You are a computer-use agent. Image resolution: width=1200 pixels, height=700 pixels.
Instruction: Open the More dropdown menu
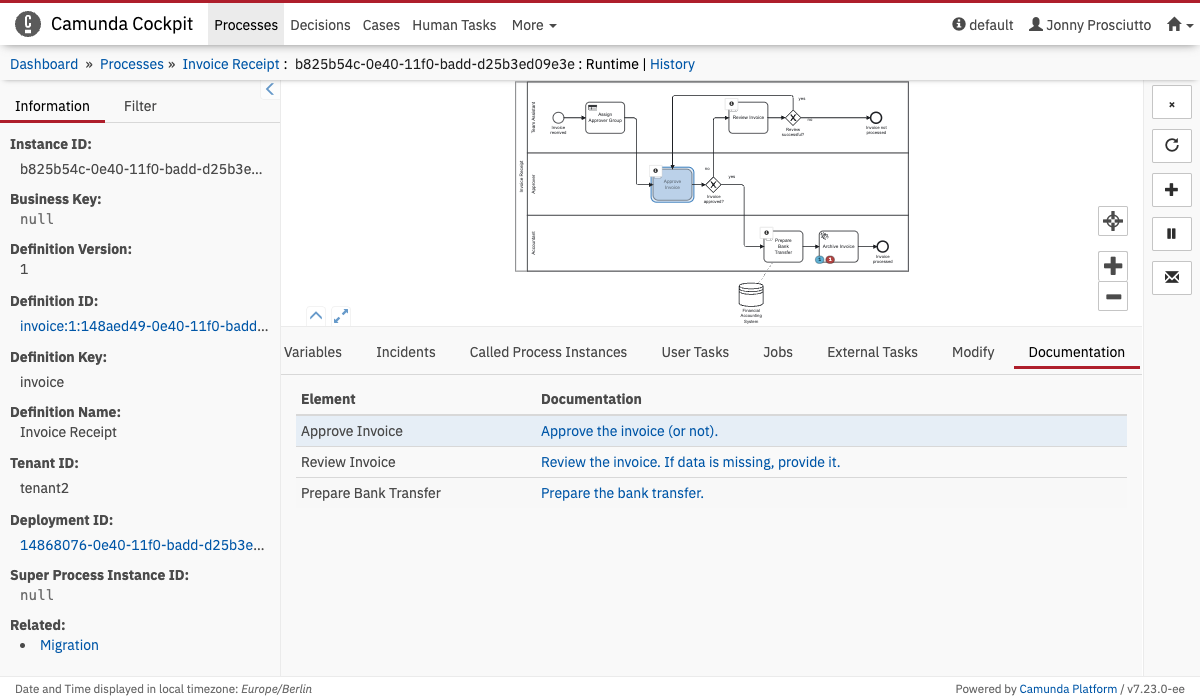click(534, 25)
